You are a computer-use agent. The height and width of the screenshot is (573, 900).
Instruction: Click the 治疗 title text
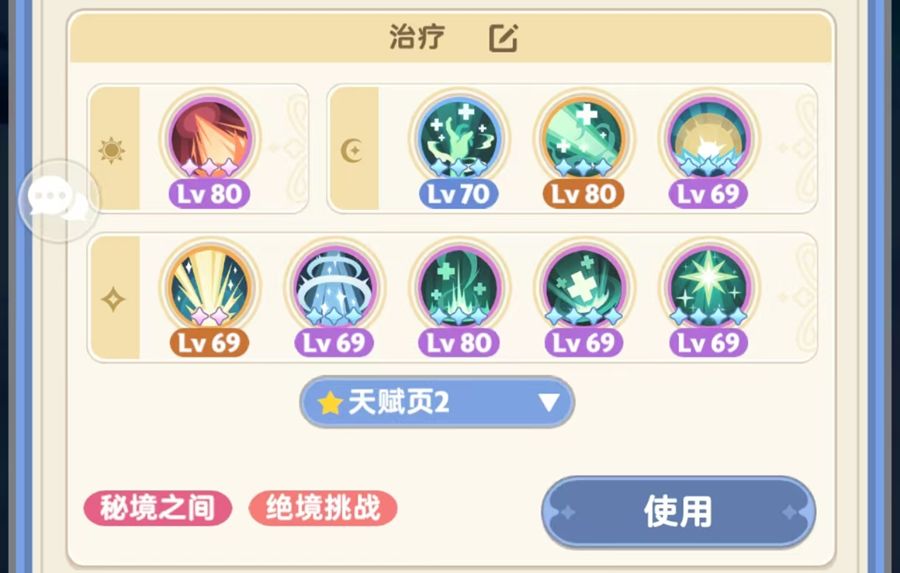tap(417, 37)
